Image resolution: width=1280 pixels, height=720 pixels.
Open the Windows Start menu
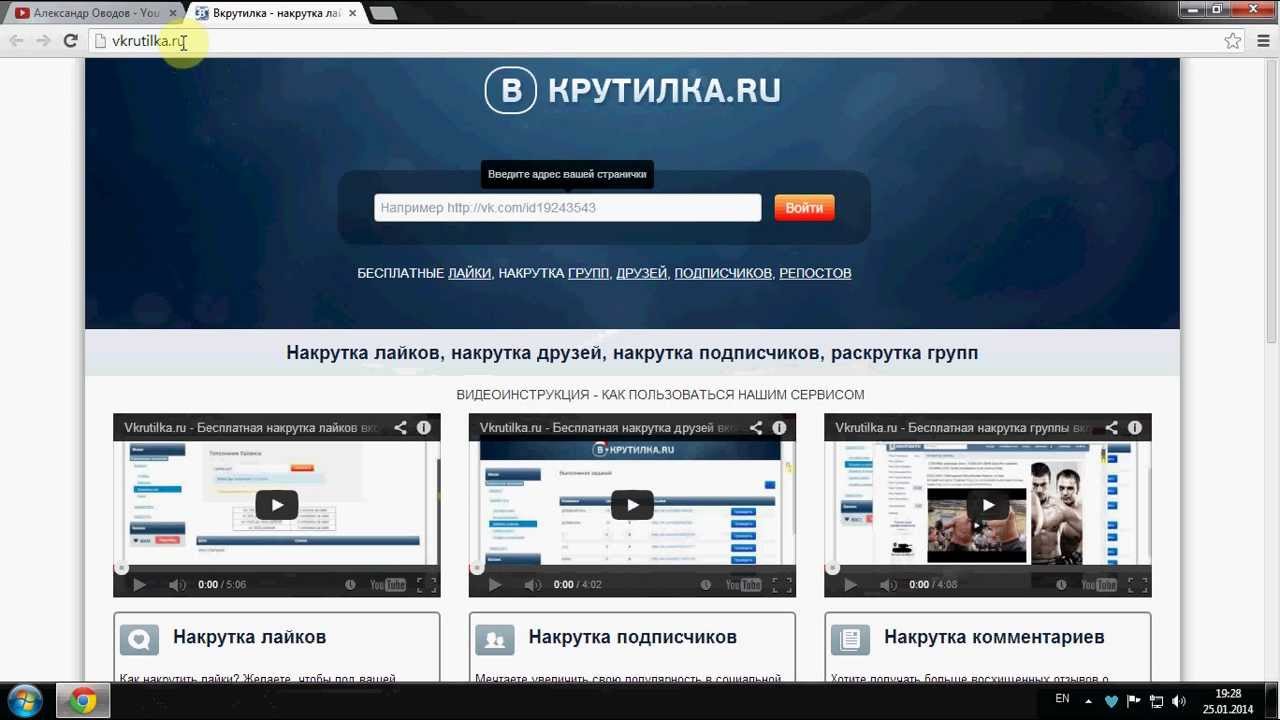pyautogui.click(x=24, y=701)
